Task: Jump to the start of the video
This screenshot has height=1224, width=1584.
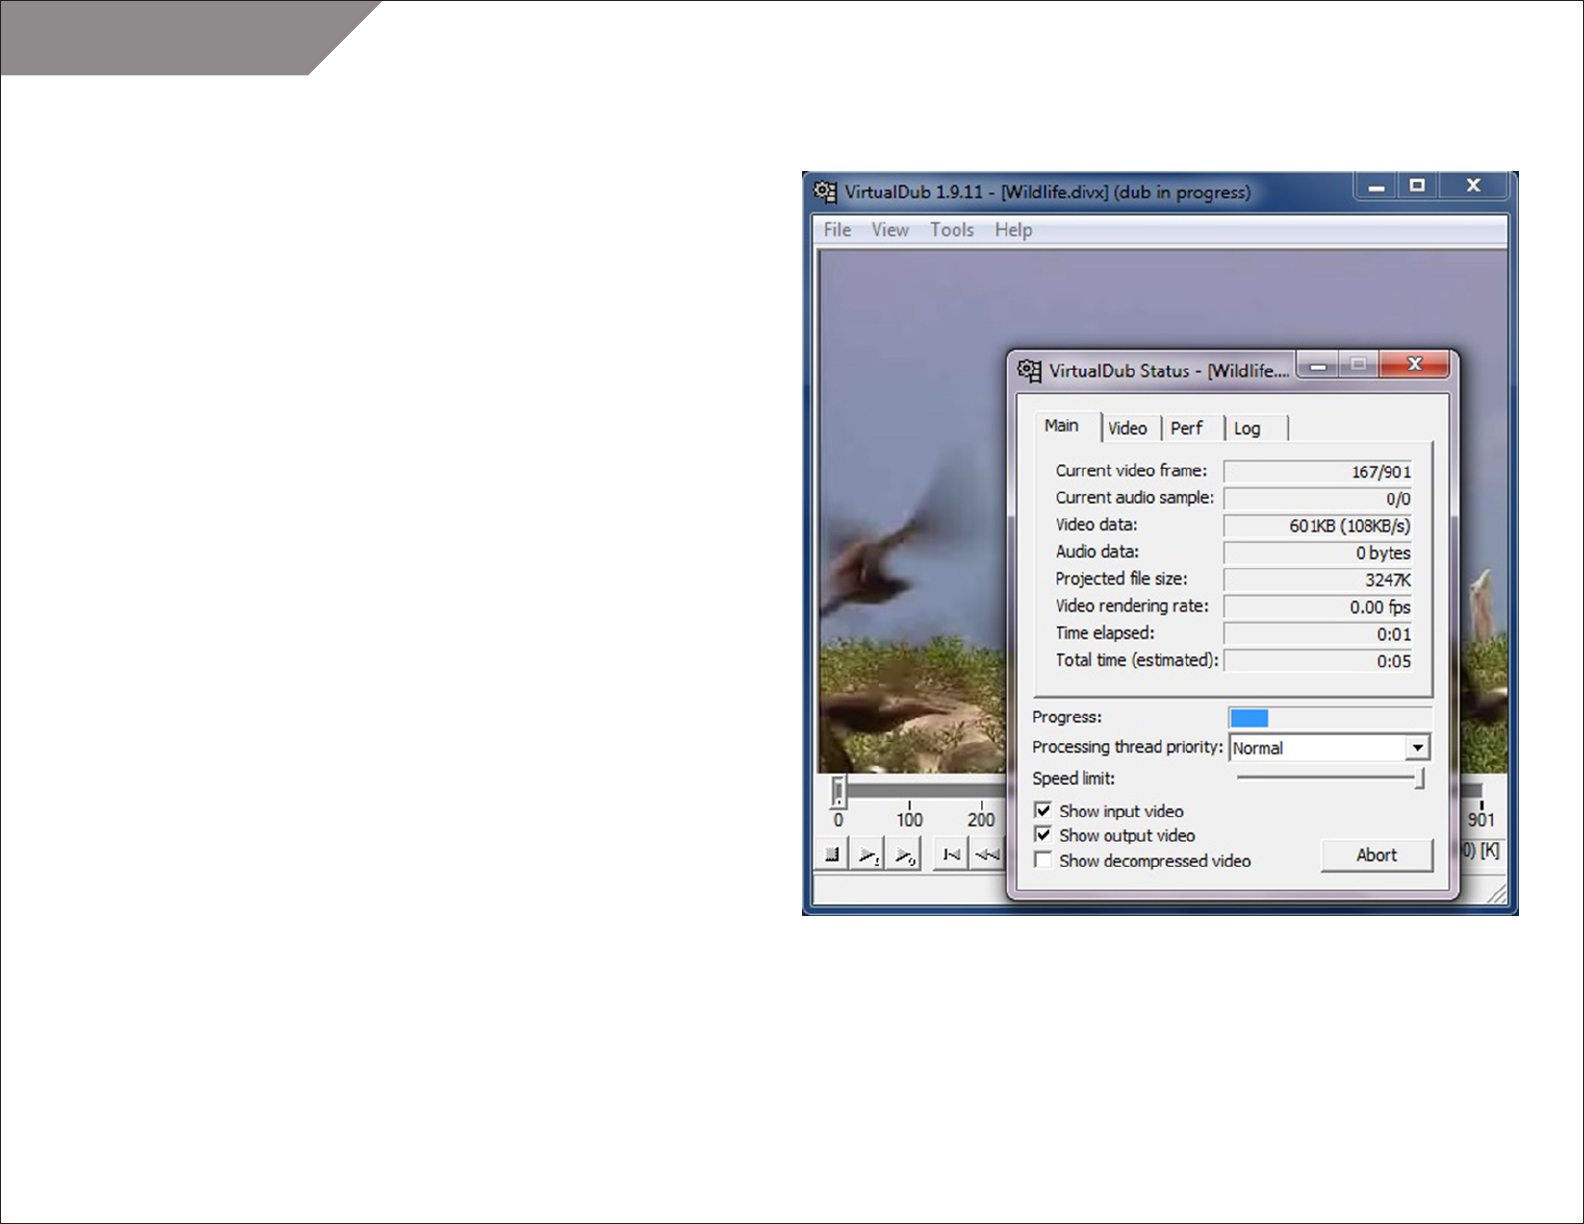Action: click(951, 855)
